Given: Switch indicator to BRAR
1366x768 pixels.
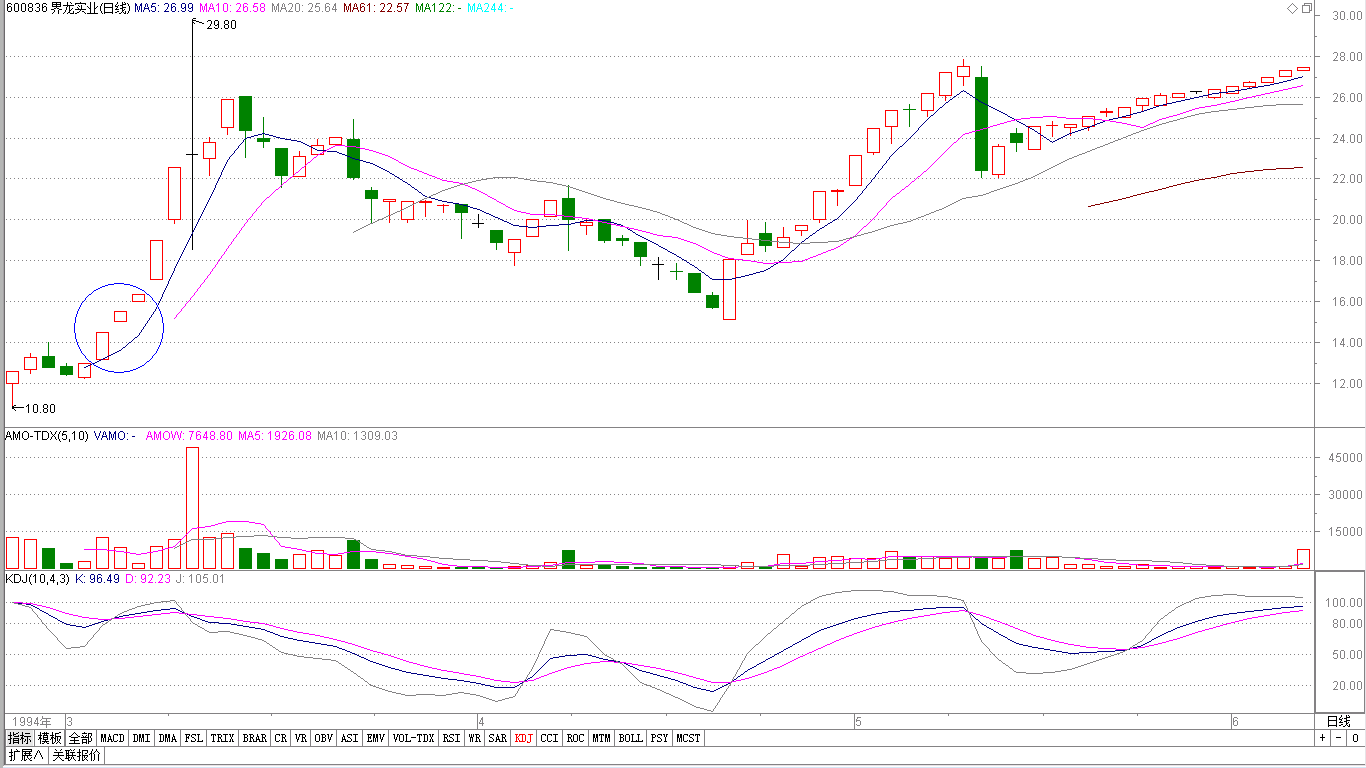Looking at the screenshot, I should click(x=254, y=738).
